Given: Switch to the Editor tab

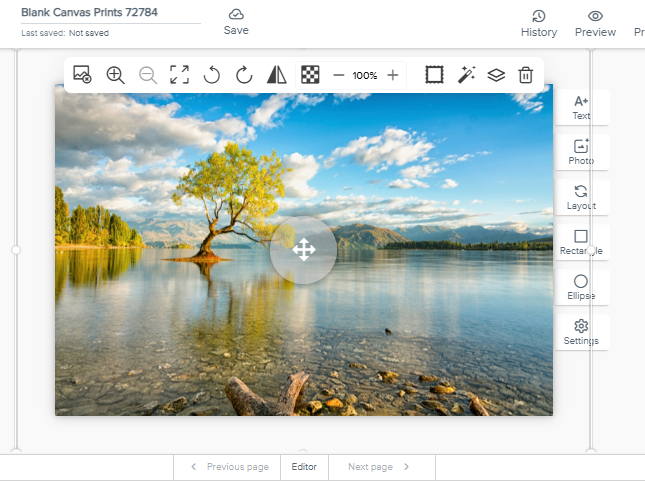Looking at the screenshot, I should (x=304, y=467).
